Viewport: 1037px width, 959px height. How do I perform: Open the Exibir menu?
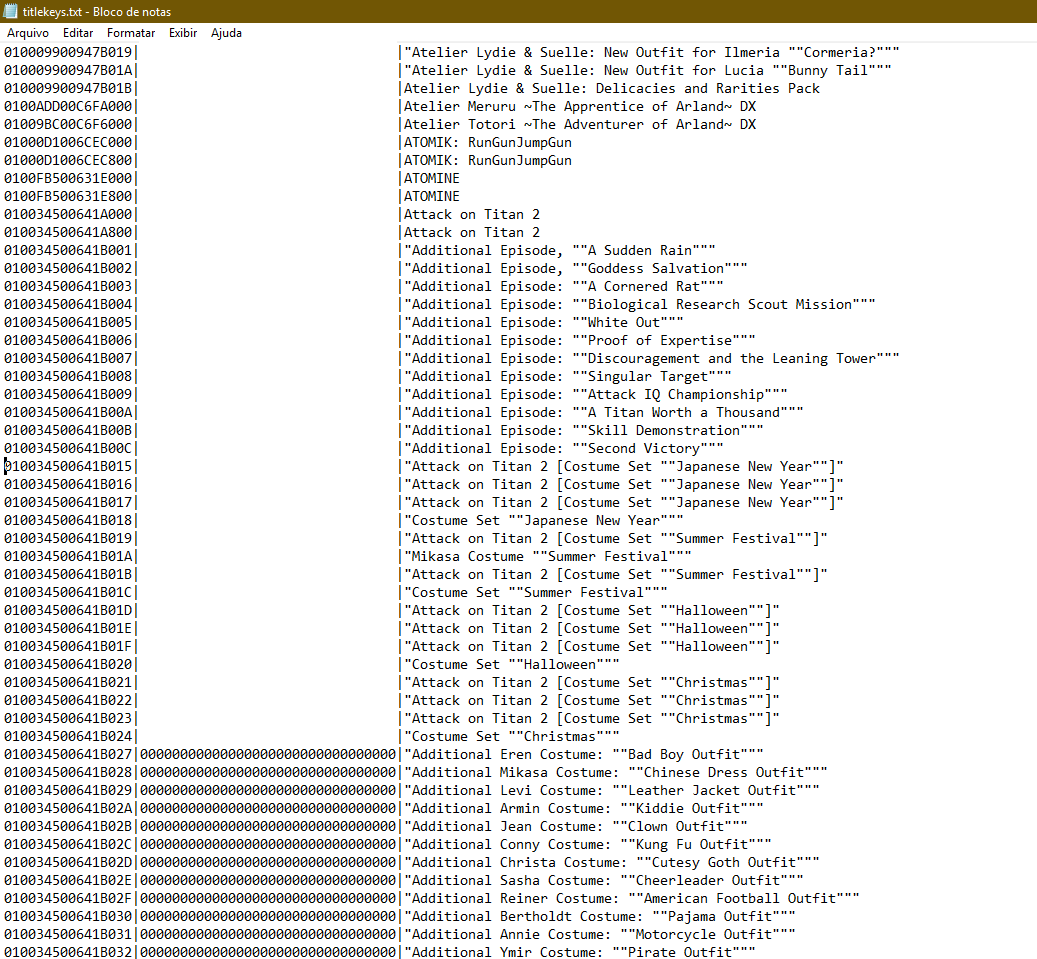click(x=183, y=33)
